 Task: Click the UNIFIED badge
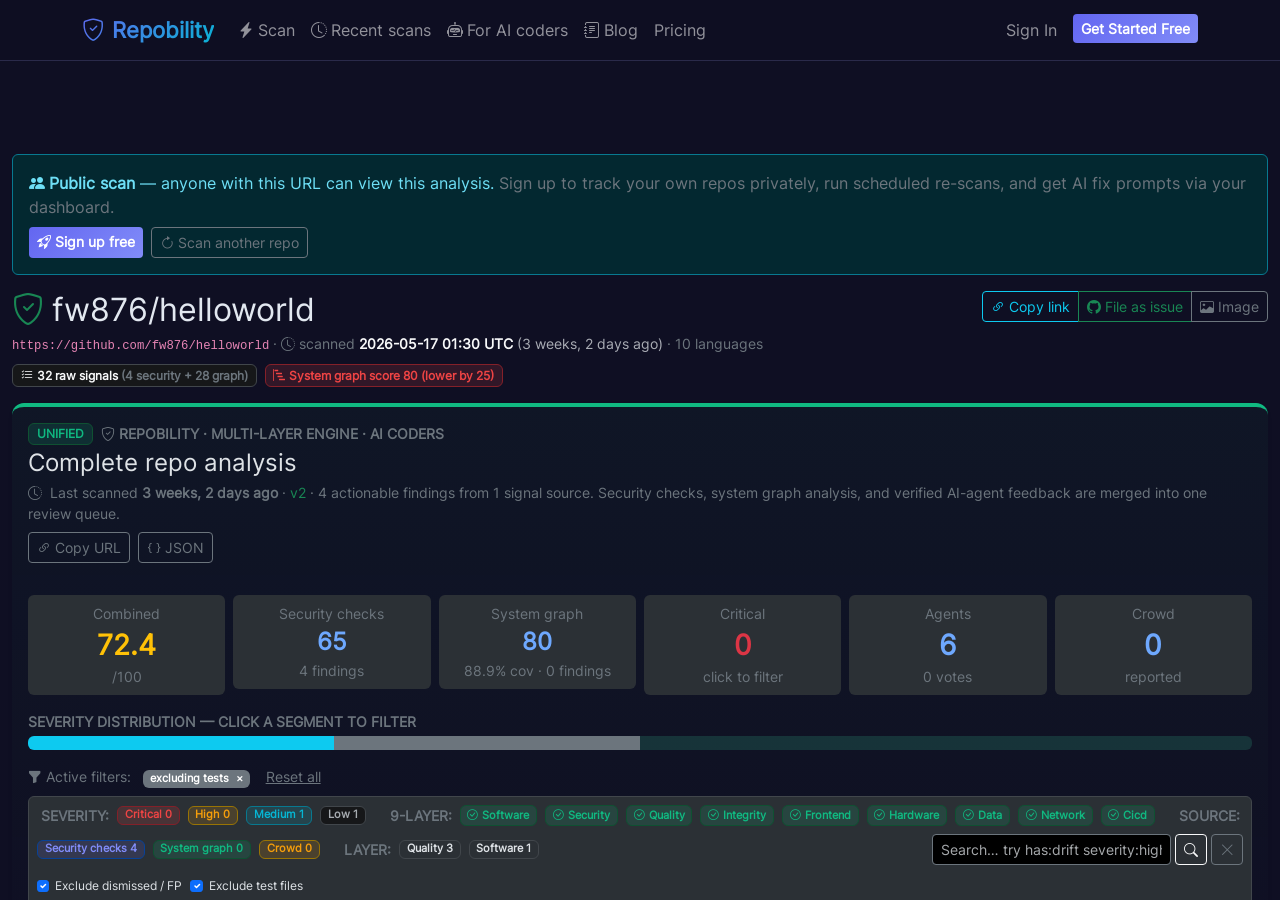(x=60, y=434)
